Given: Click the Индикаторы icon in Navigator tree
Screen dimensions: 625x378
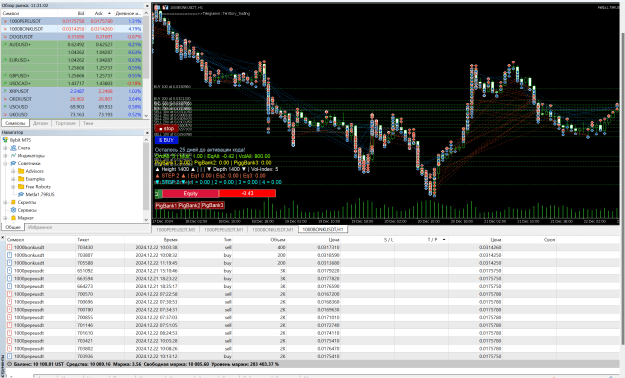Looking at the screenshot, I should (13, 156).
